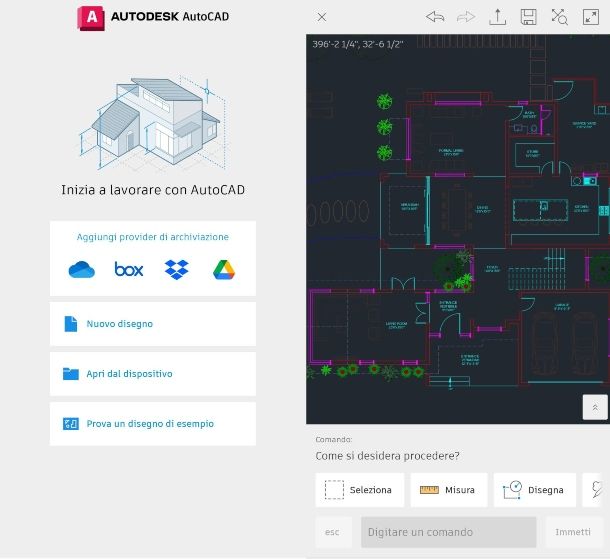Click Come si desidera procedere prompt
Image resolution: width=610 pixels, height=559 pixels.
[387, 456]
